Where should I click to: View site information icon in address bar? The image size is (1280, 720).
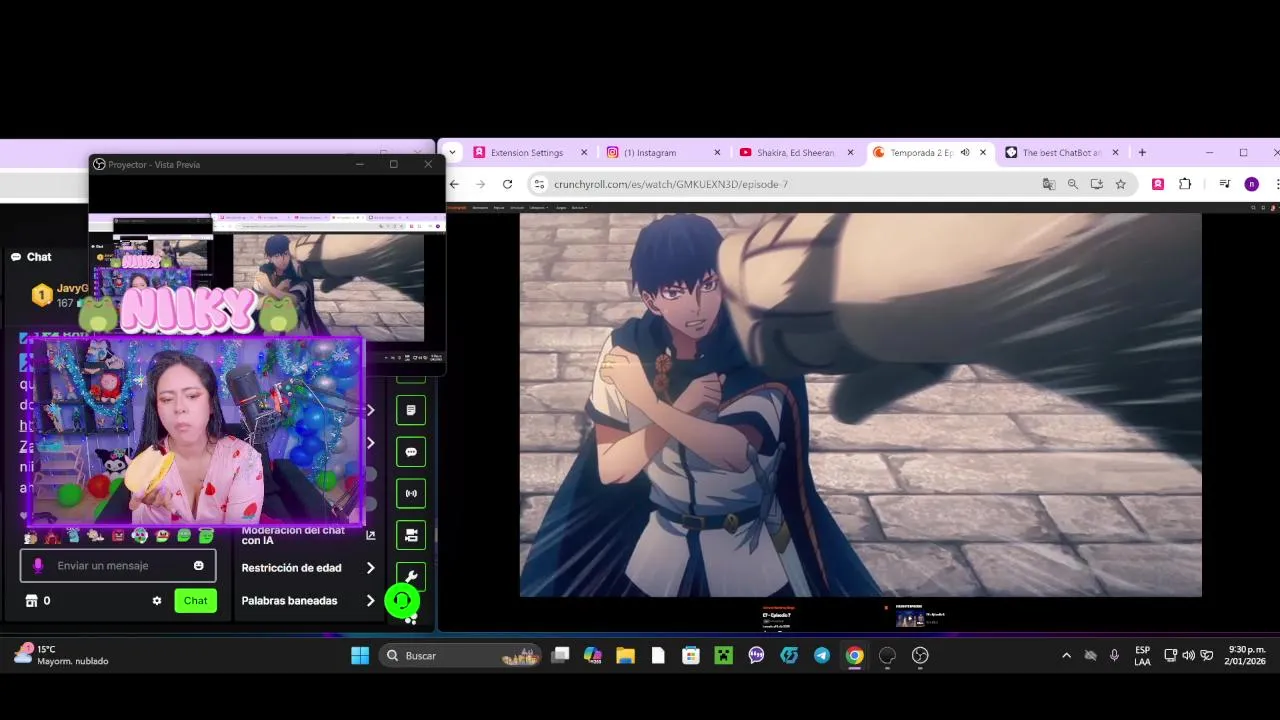tap(540, 184)
